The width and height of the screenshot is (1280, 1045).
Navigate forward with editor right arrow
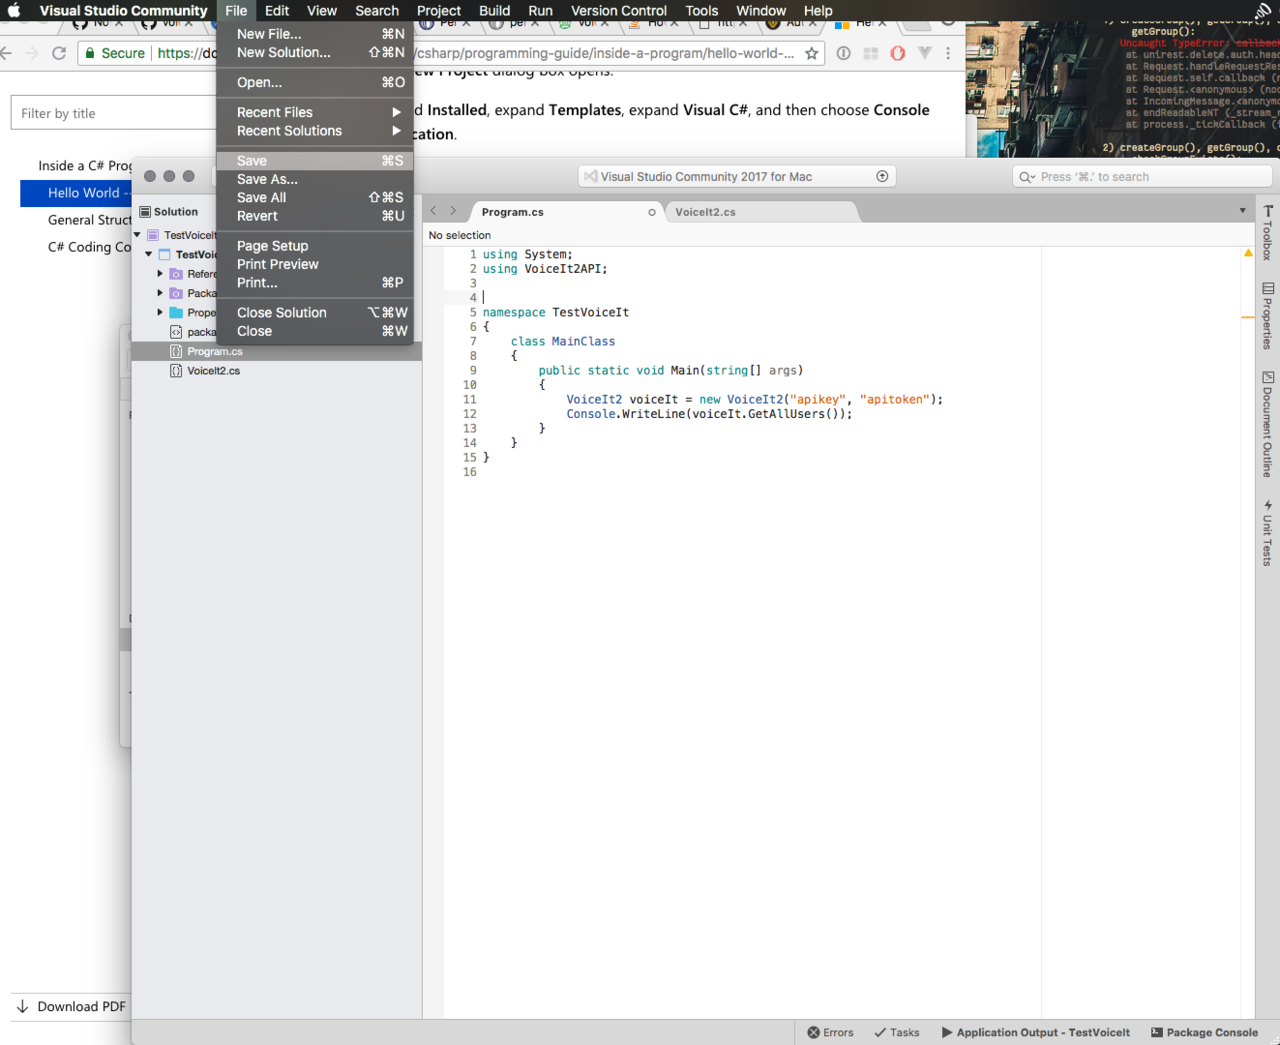453,211
